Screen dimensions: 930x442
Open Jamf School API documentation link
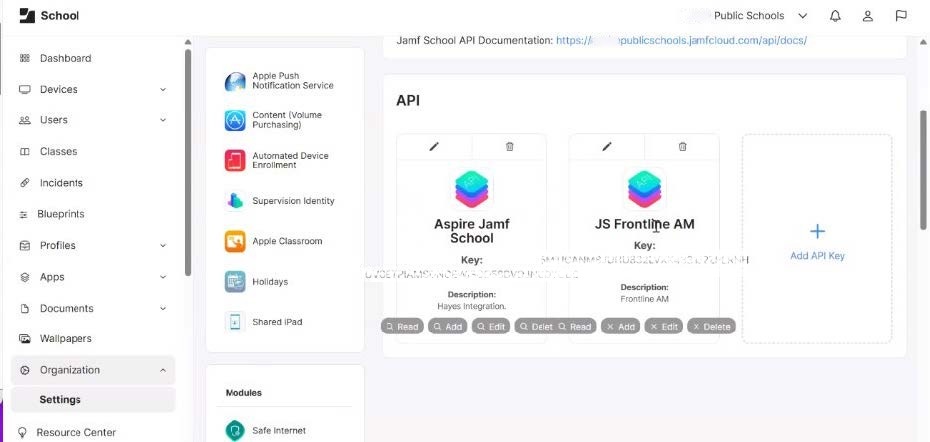681,40
